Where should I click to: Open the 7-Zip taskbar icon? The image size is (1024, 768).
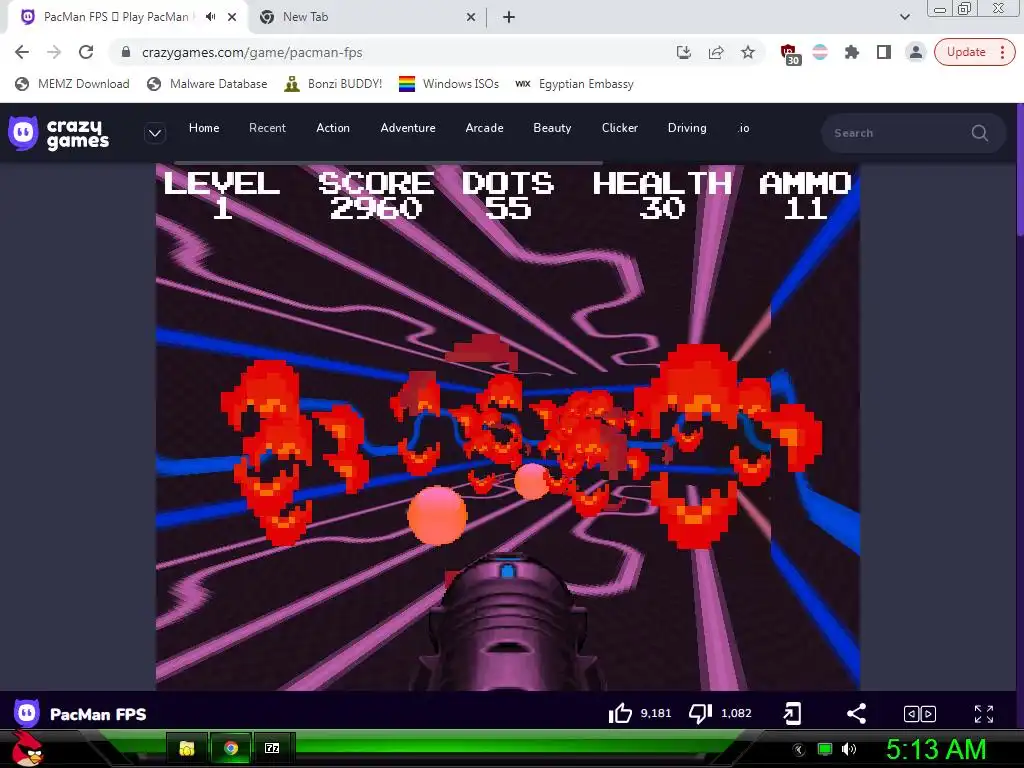272,748
